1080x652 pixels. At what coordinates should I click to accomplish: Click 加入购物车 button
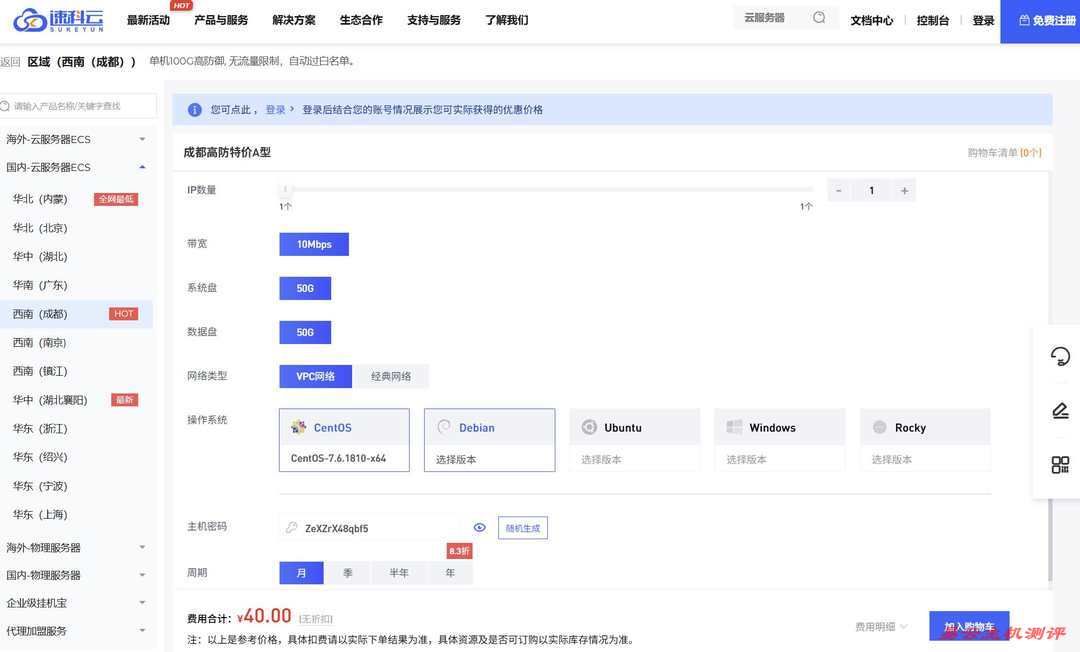968,627
